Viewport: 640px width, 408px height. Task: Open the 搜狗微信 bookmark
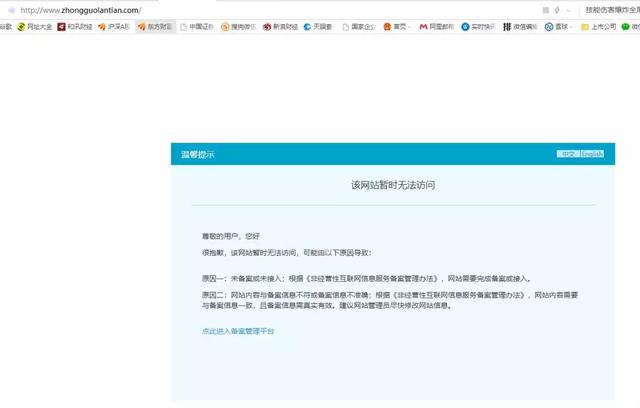coord(238,27)
